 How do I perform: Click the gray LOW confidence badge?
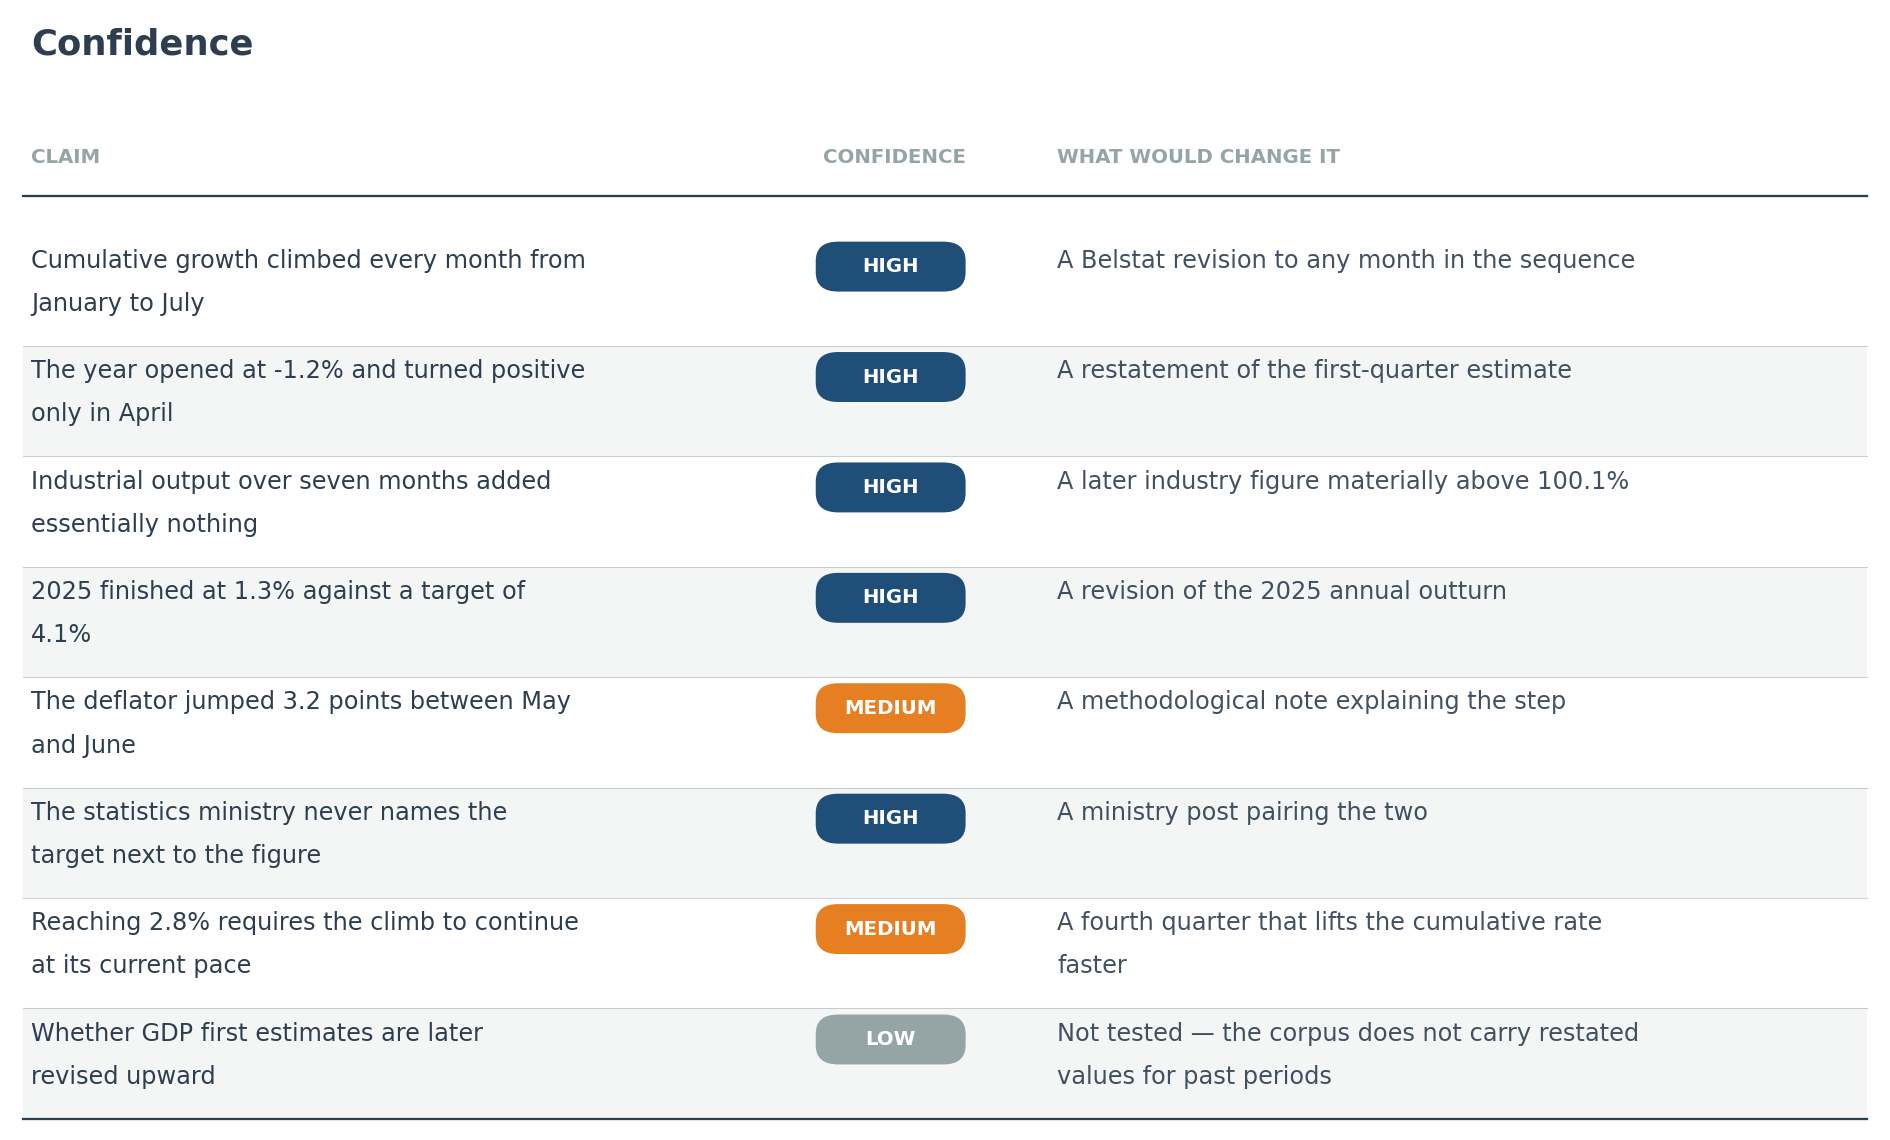[x=890, y=1039]
